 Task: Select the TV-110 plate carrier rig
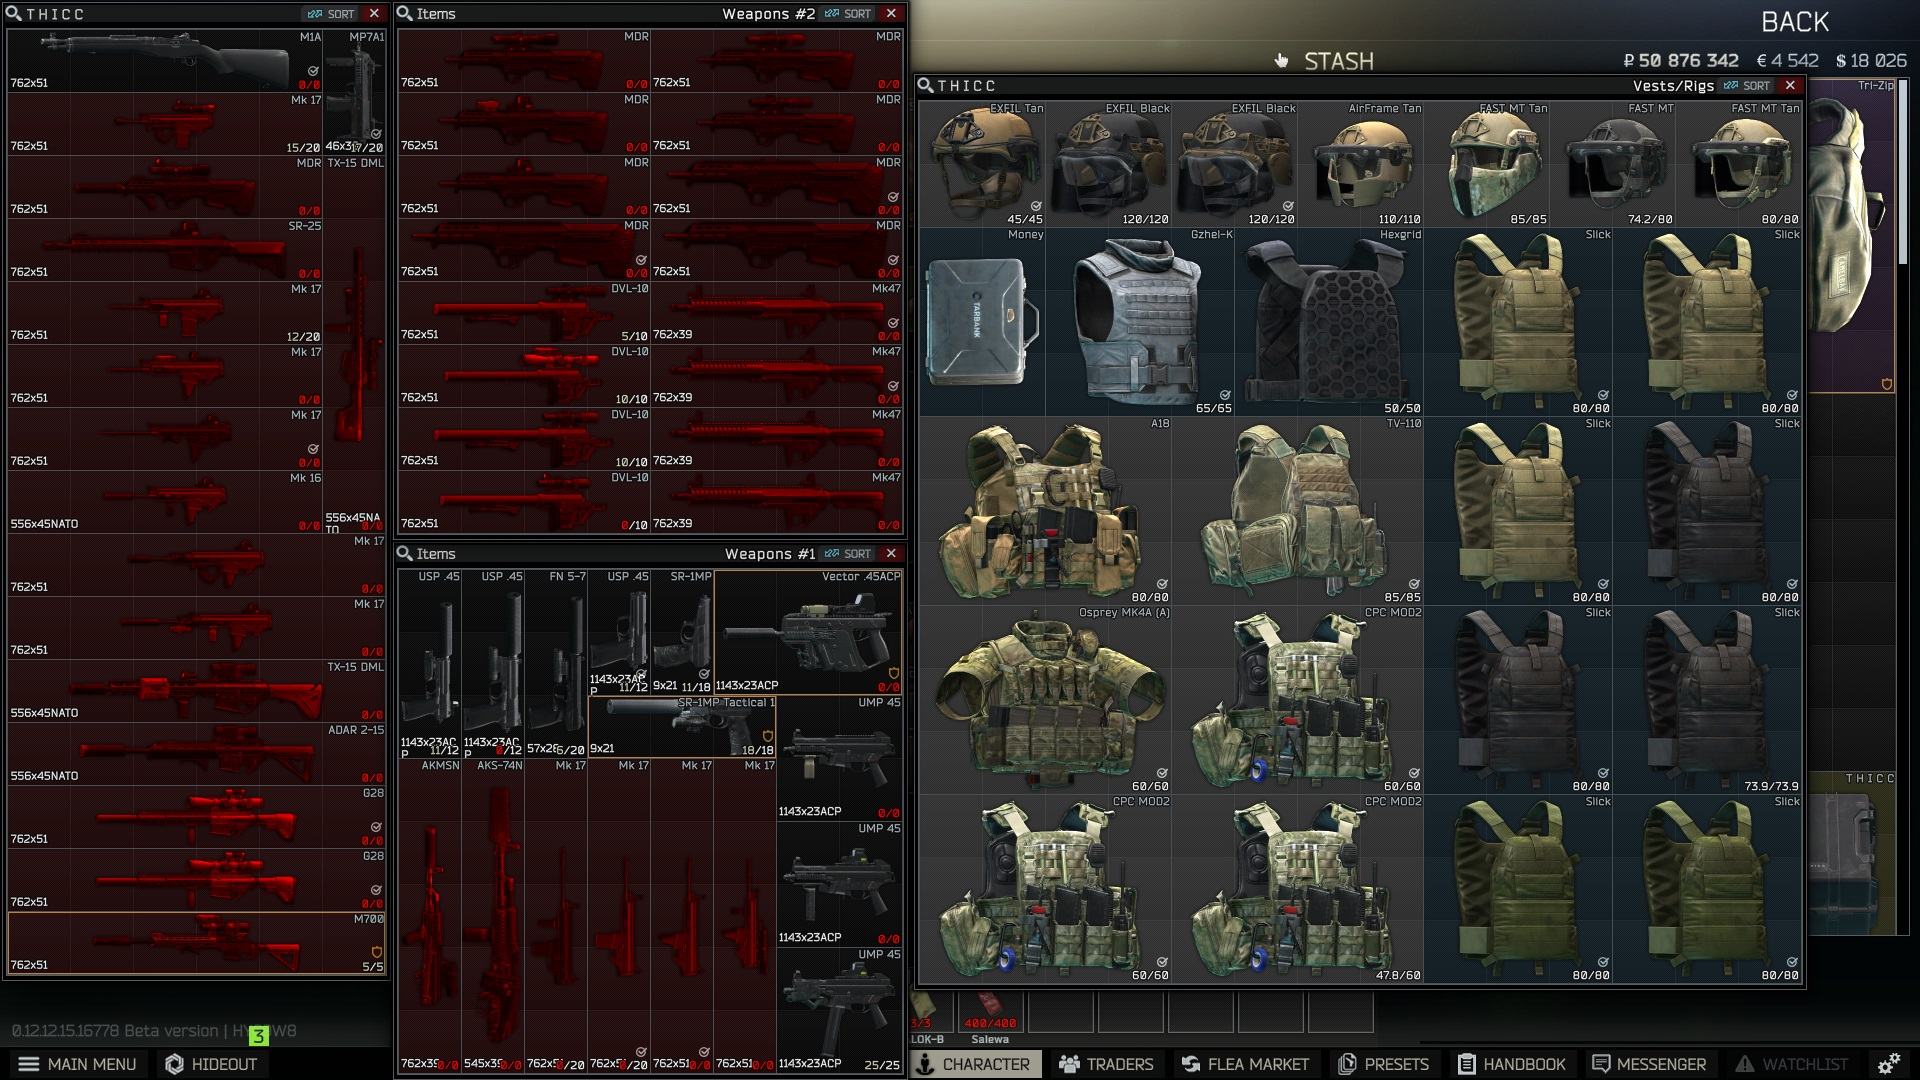1297,511
